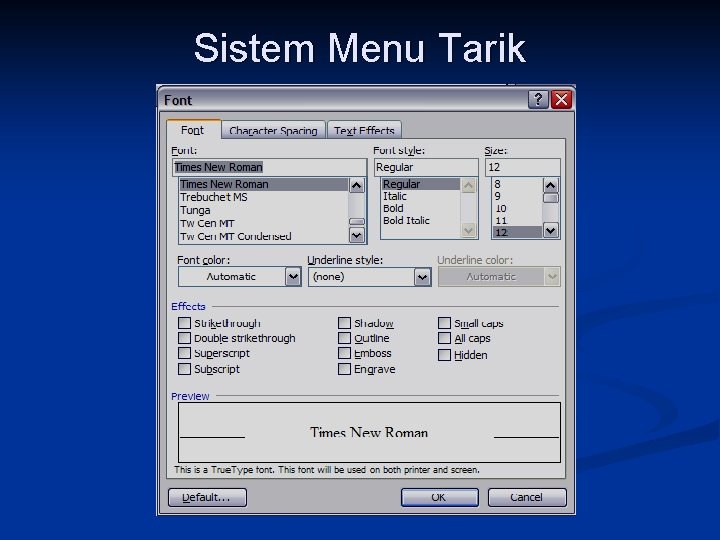Check the Subscript option
This screenshot has height=540, width=720.
(185, 369)
